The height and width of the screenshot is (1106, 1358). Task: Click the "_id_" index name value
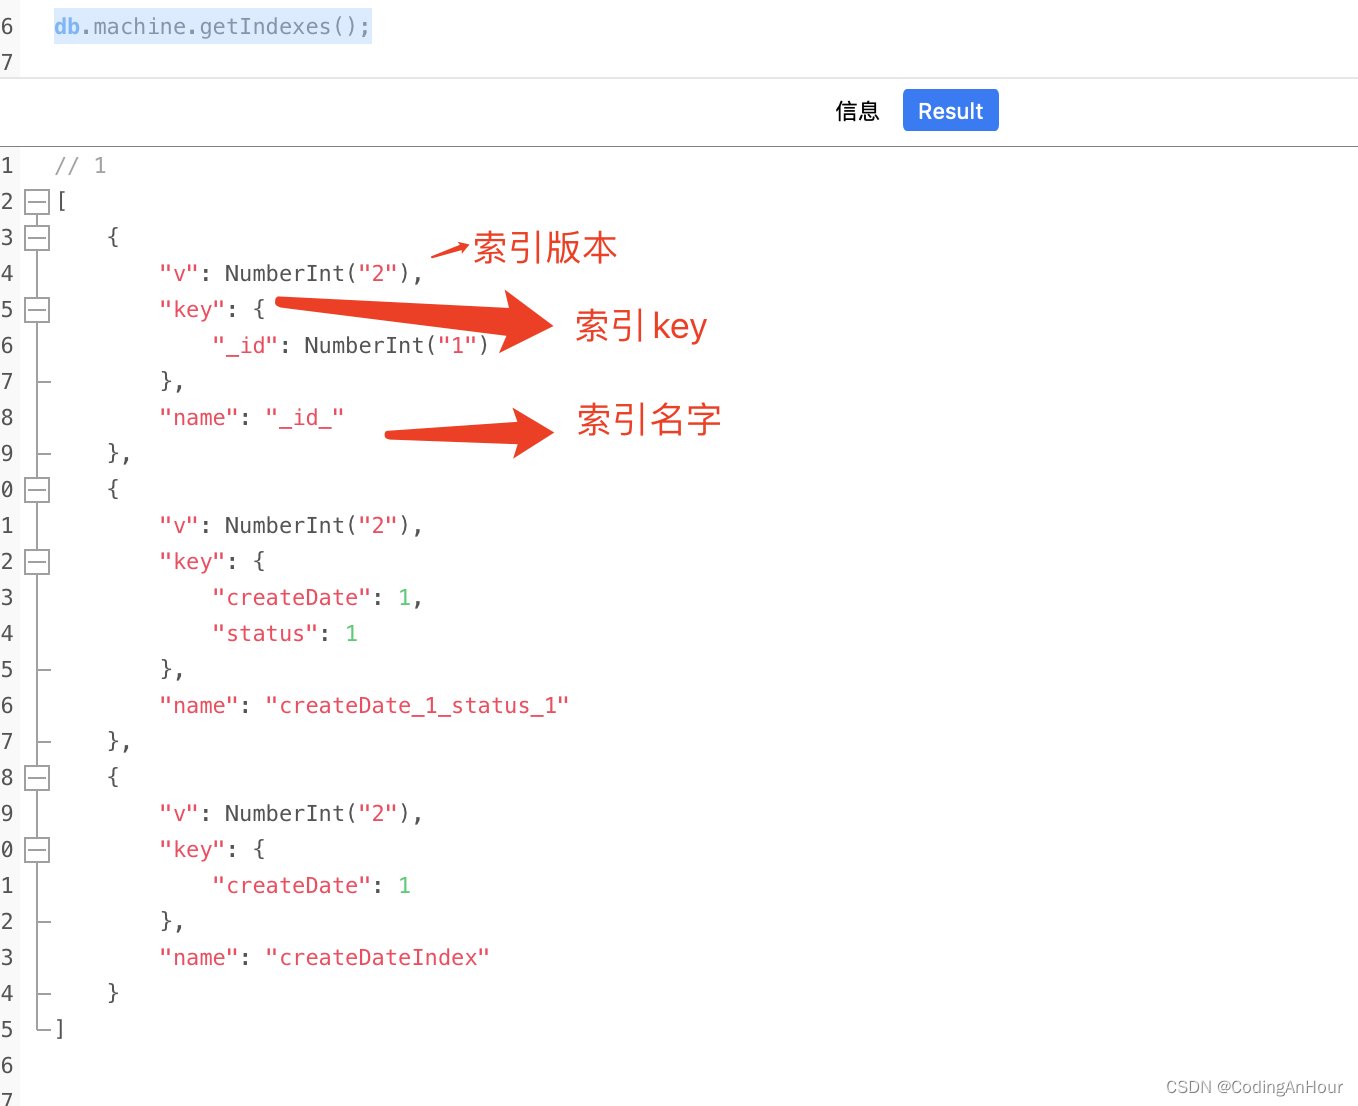(x=305, y=418)
